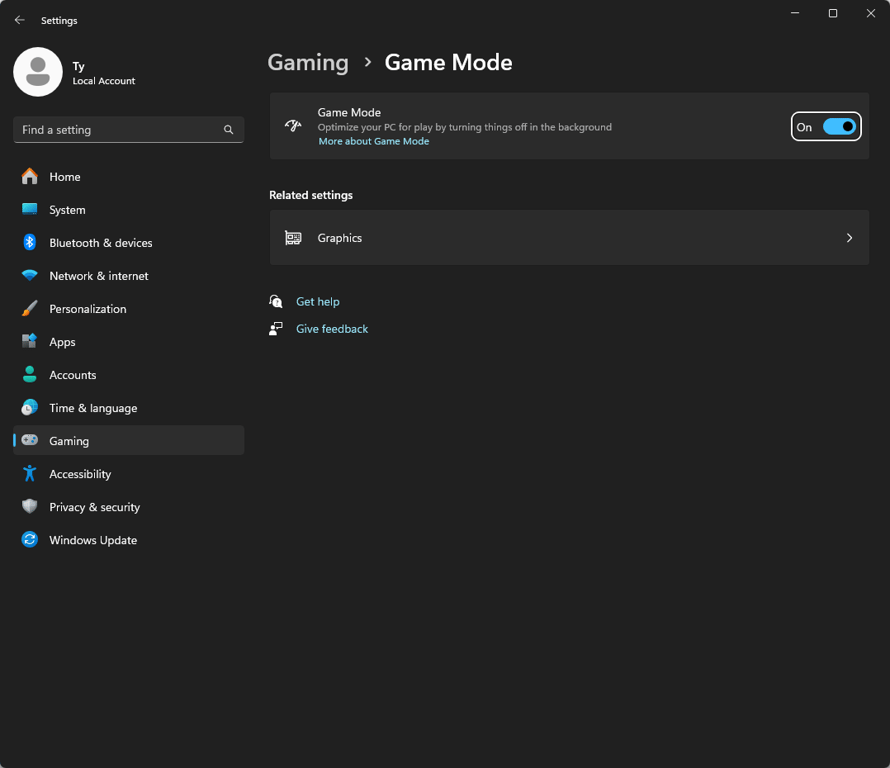This screenshot has width=890, height=768.
Task: Click the Privacy & security shield icon
Action: [30, 506]
